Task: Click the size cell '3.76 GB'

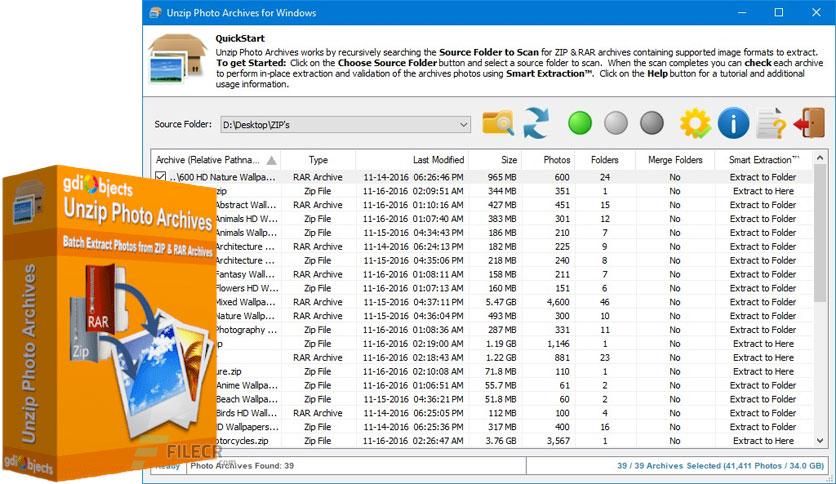Action: click(x=501, y=441)
